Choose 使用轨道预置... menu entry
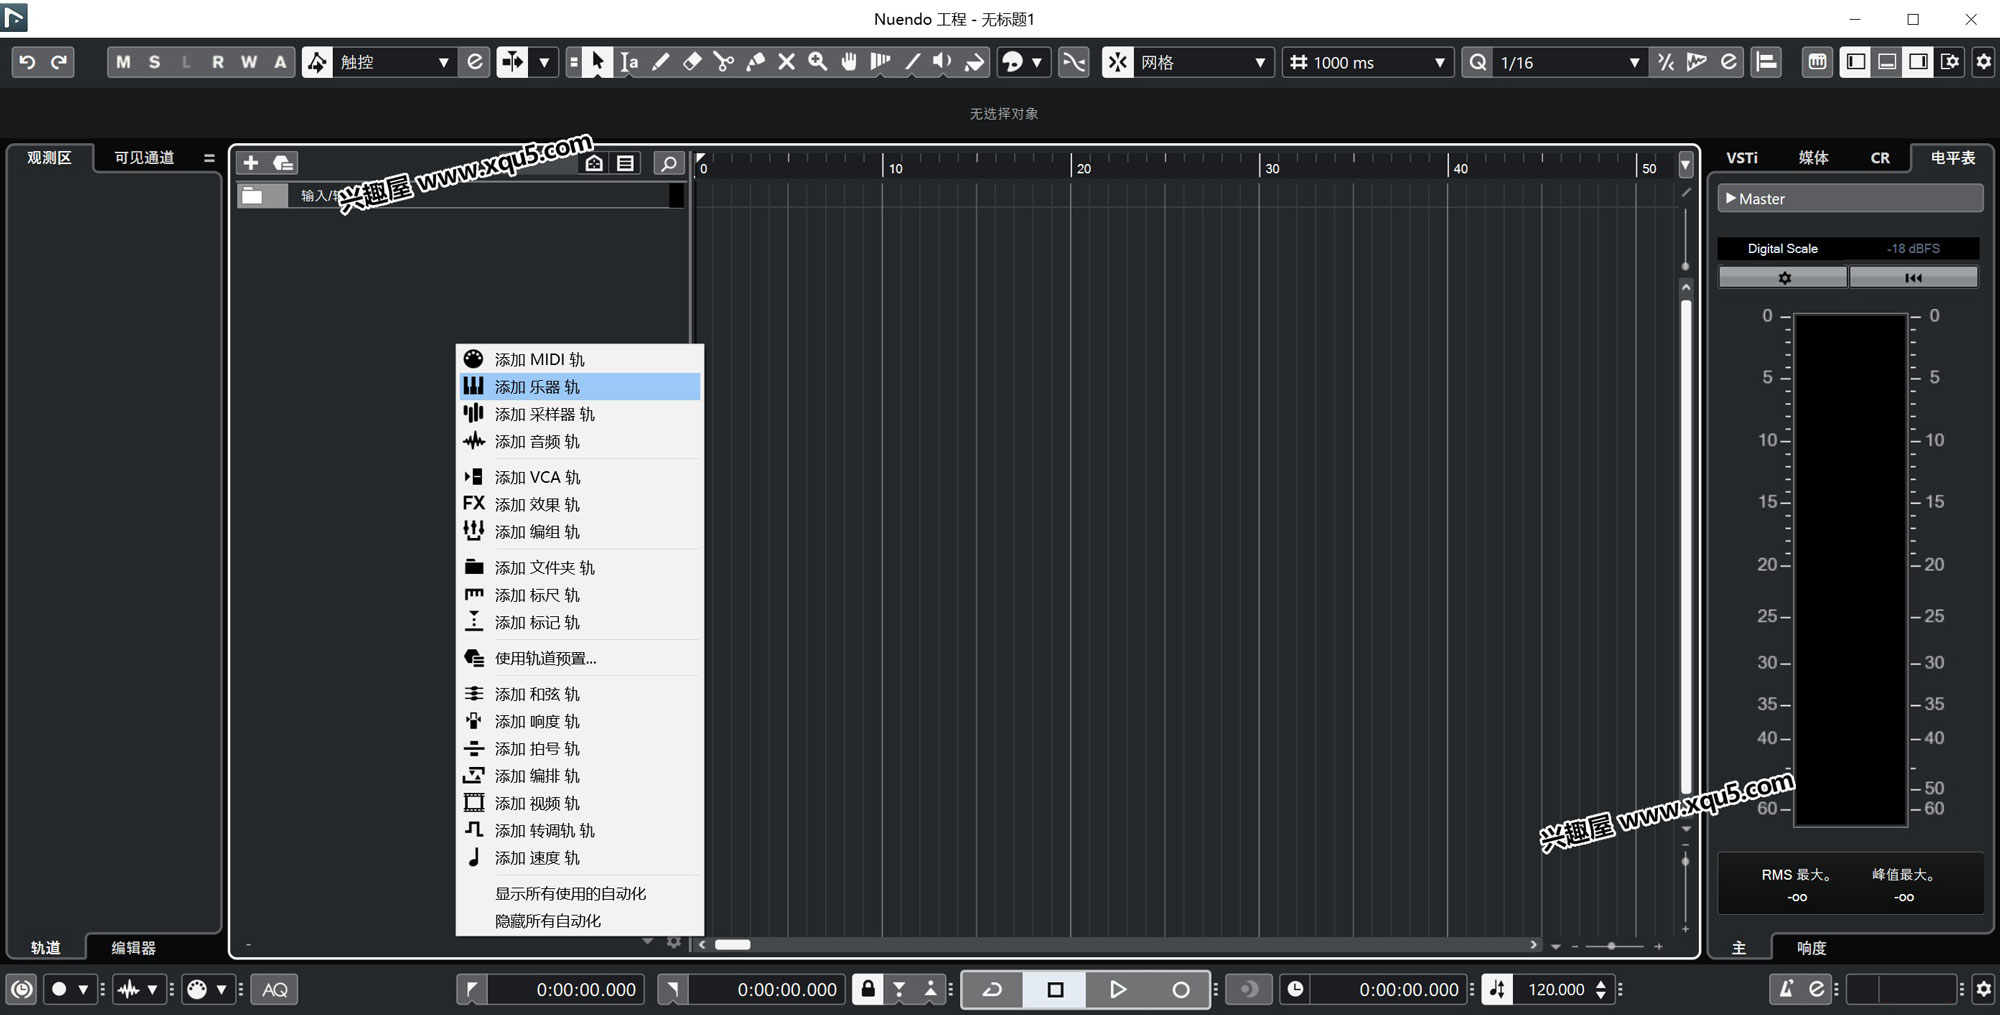The width and height of the screenshot is (2000, 1015). pos(580,658)
